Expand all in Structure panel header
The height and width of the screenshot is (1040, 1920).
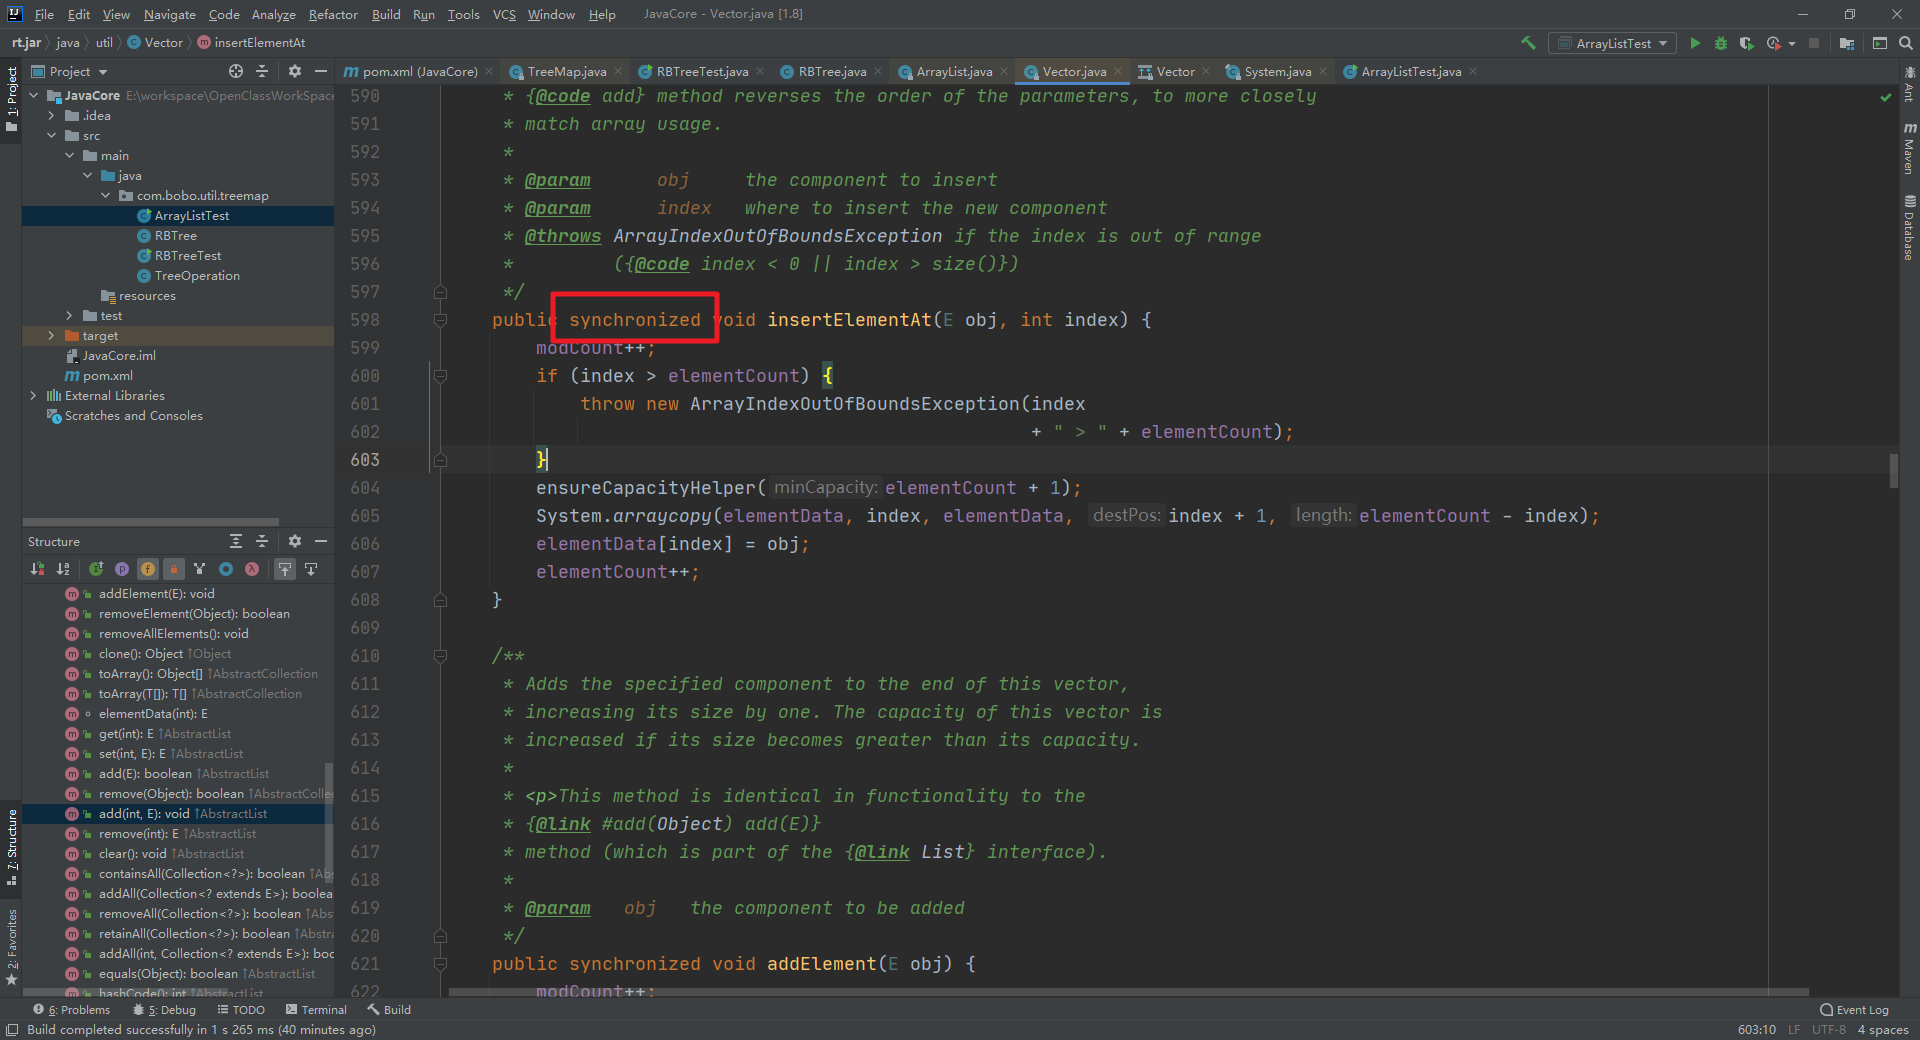(x=236, y=541)
